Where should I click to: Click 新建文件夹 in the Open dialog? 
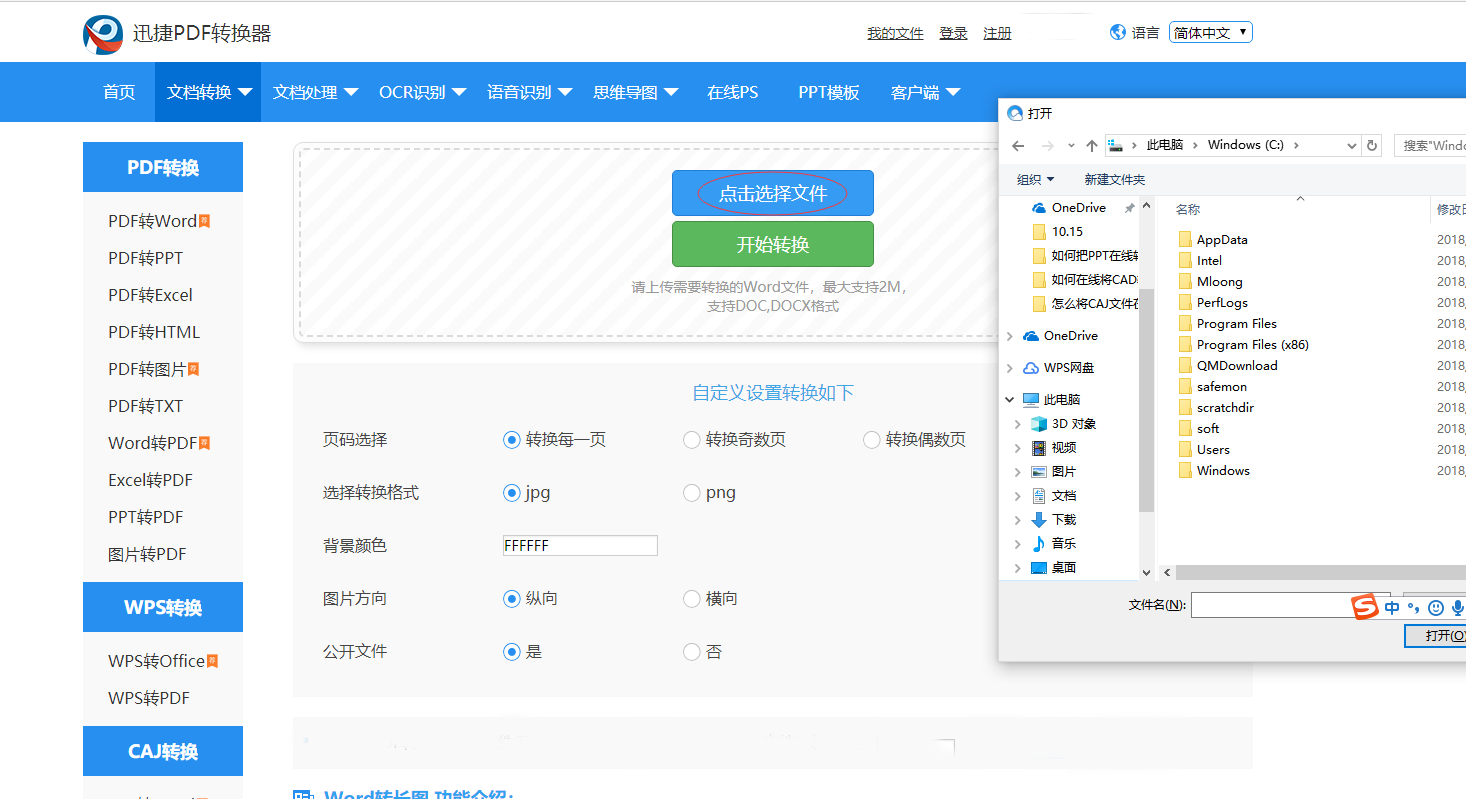[1114, 179]
